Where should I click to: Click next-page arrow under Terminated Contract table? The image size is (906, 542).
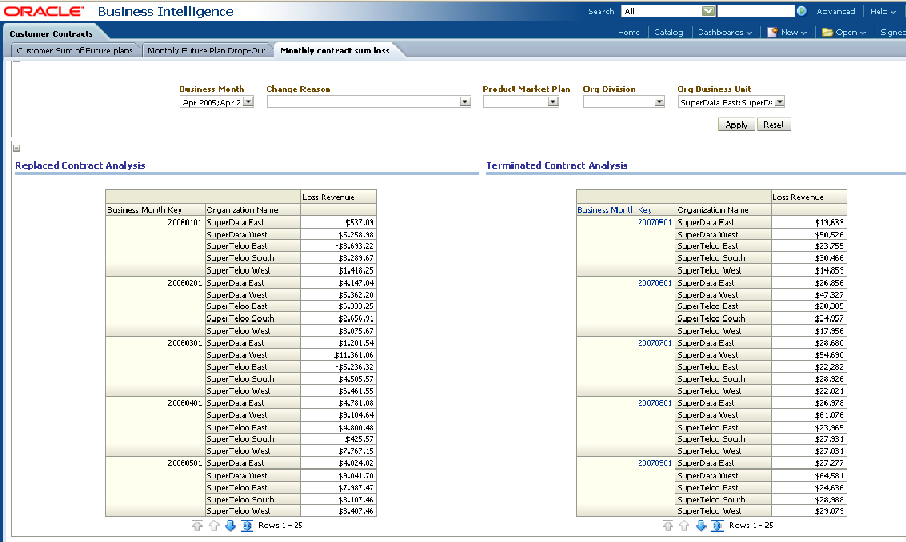click(701, 526)
